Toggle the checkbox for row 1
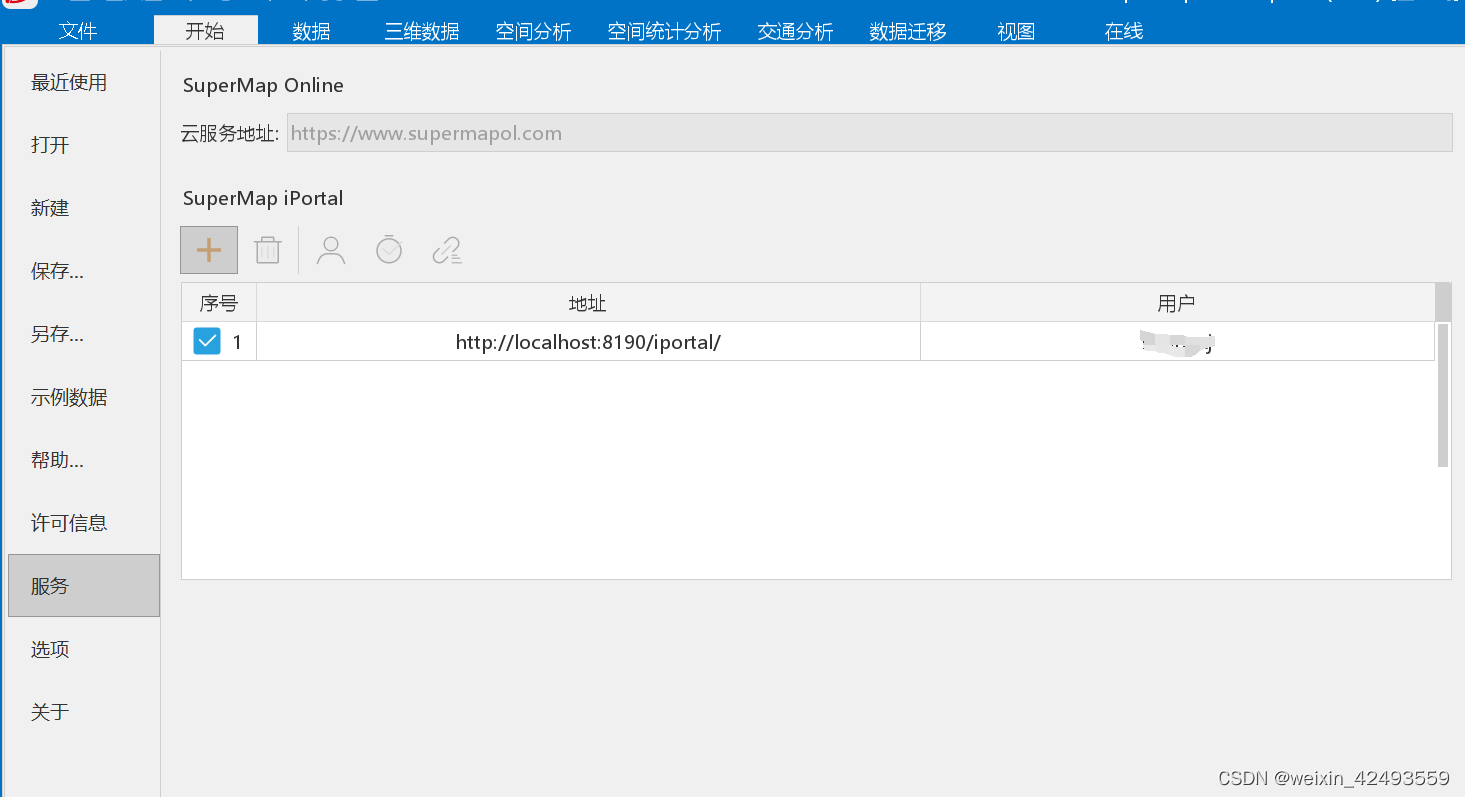This screenshot has height=797, width=1465. [x=207, y=342]
